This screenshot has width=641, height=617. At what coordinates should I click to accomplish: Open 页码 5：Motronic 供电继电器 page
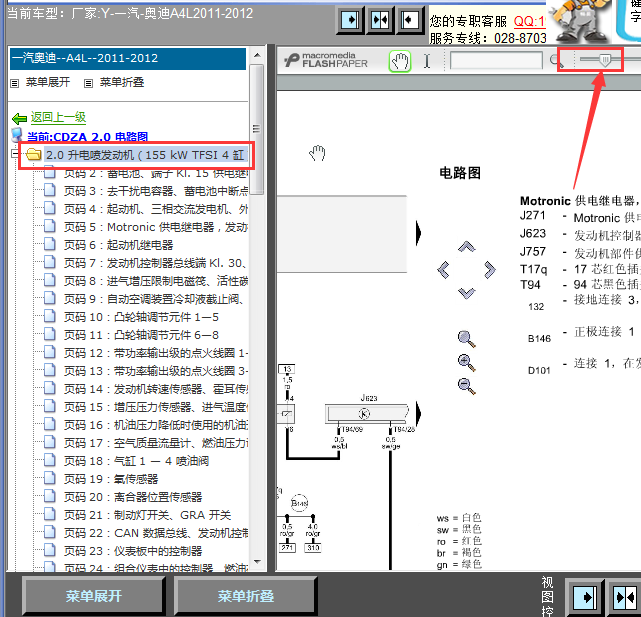(x=157, y=227)
